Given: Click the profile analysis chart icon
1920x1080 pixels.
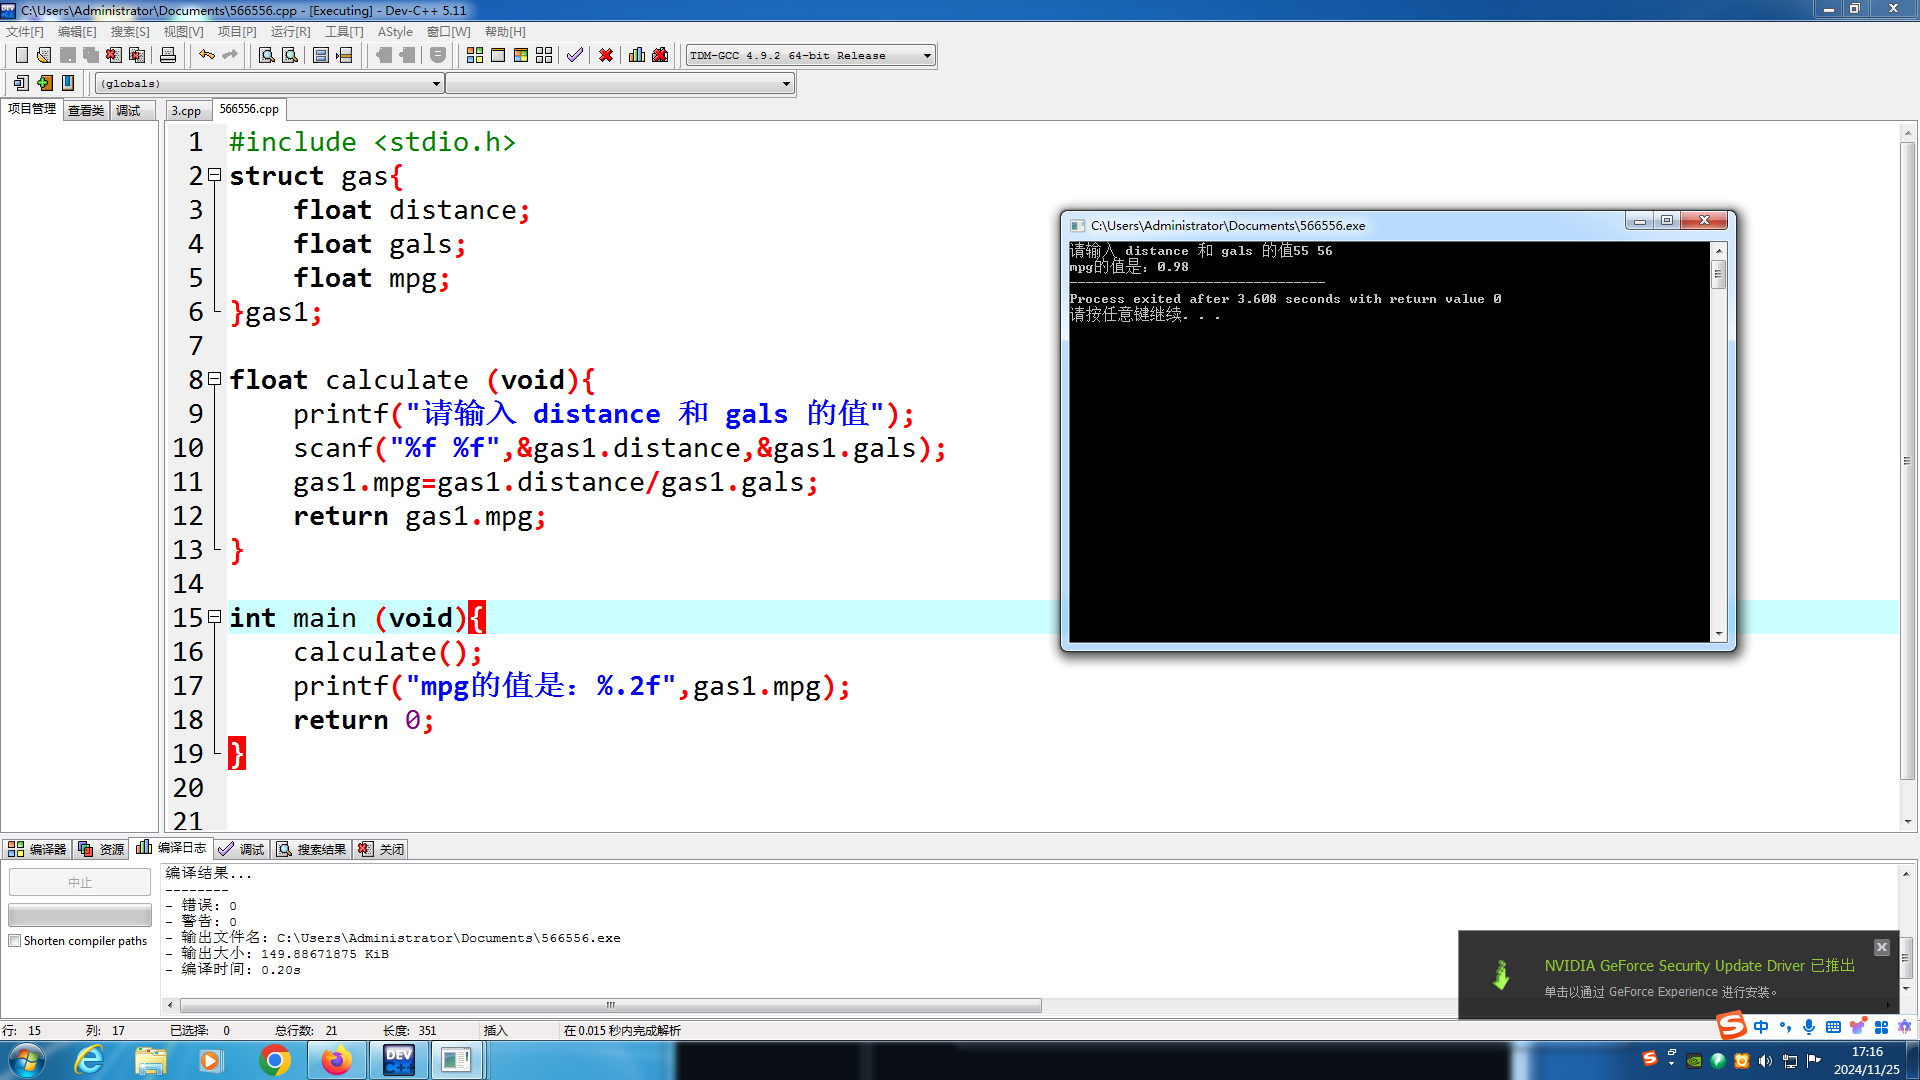Looking at the screenshot, I should [637, 55].
